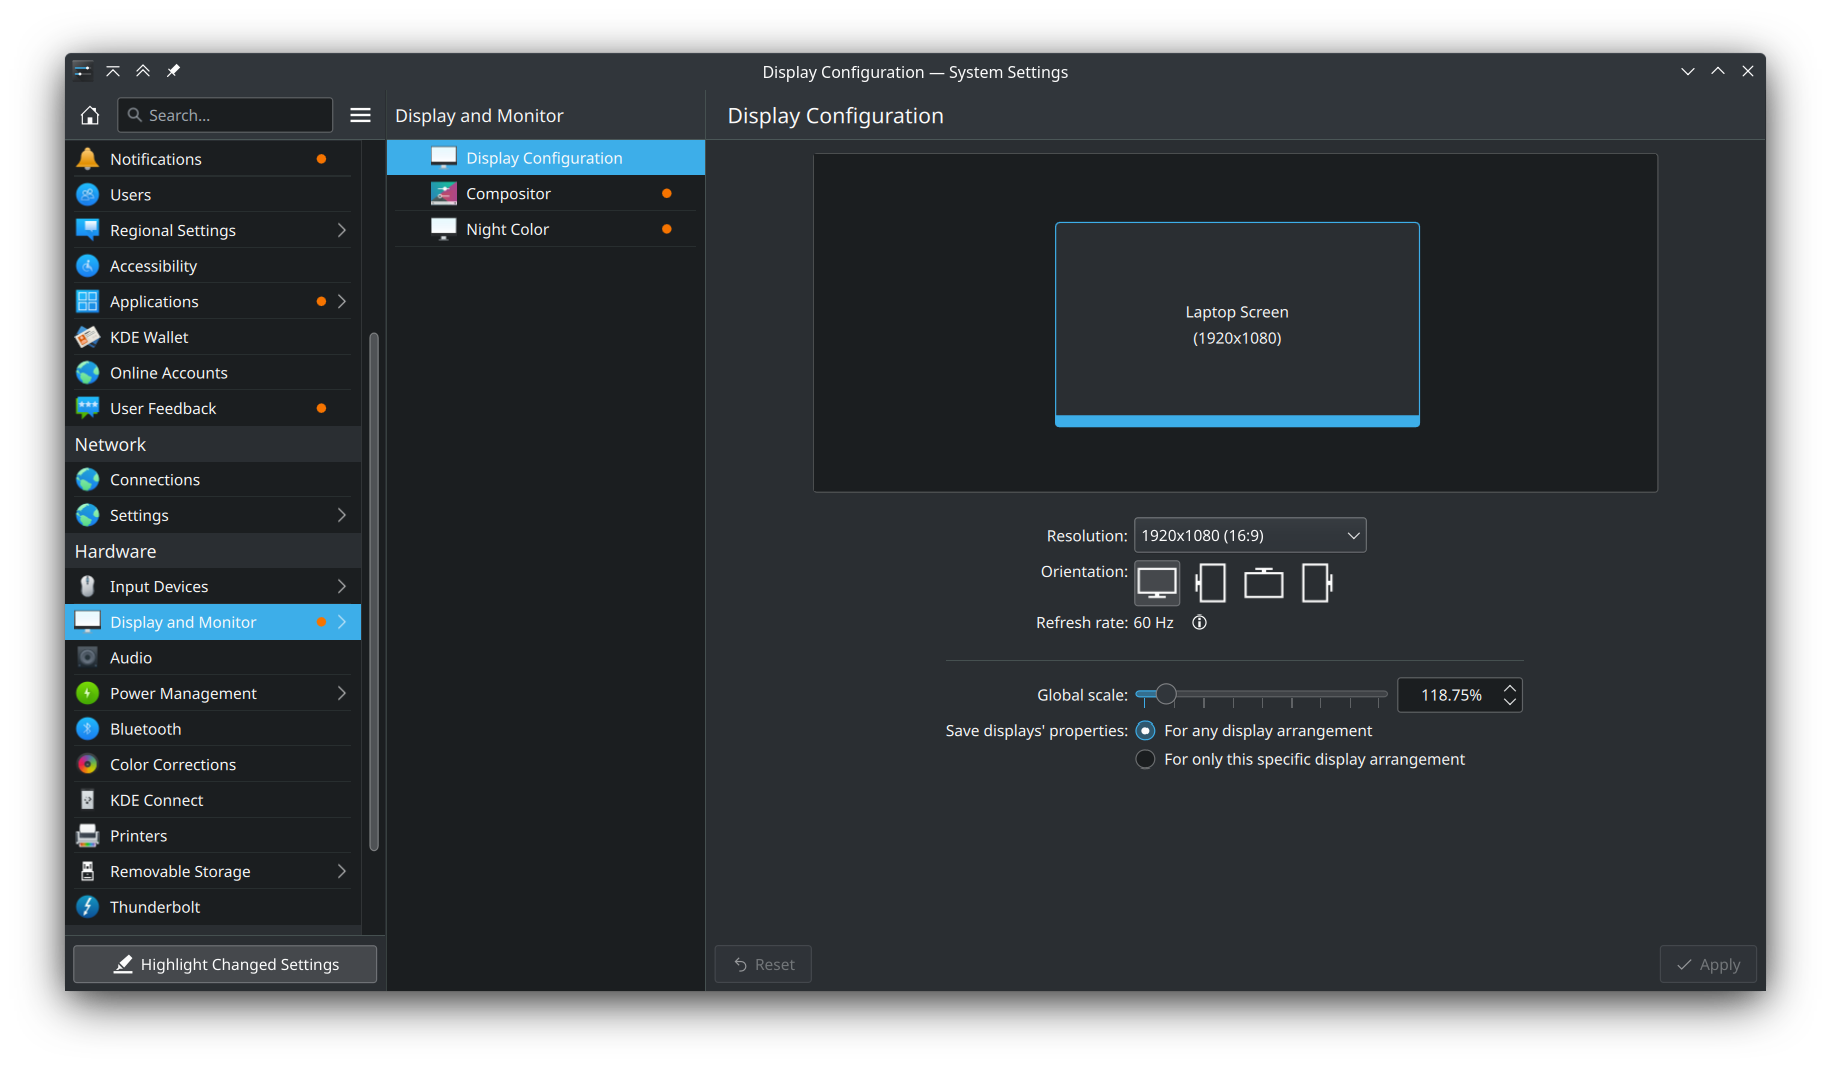
Task: Click the home icon in the sidebar header
Action: (90, 115)
